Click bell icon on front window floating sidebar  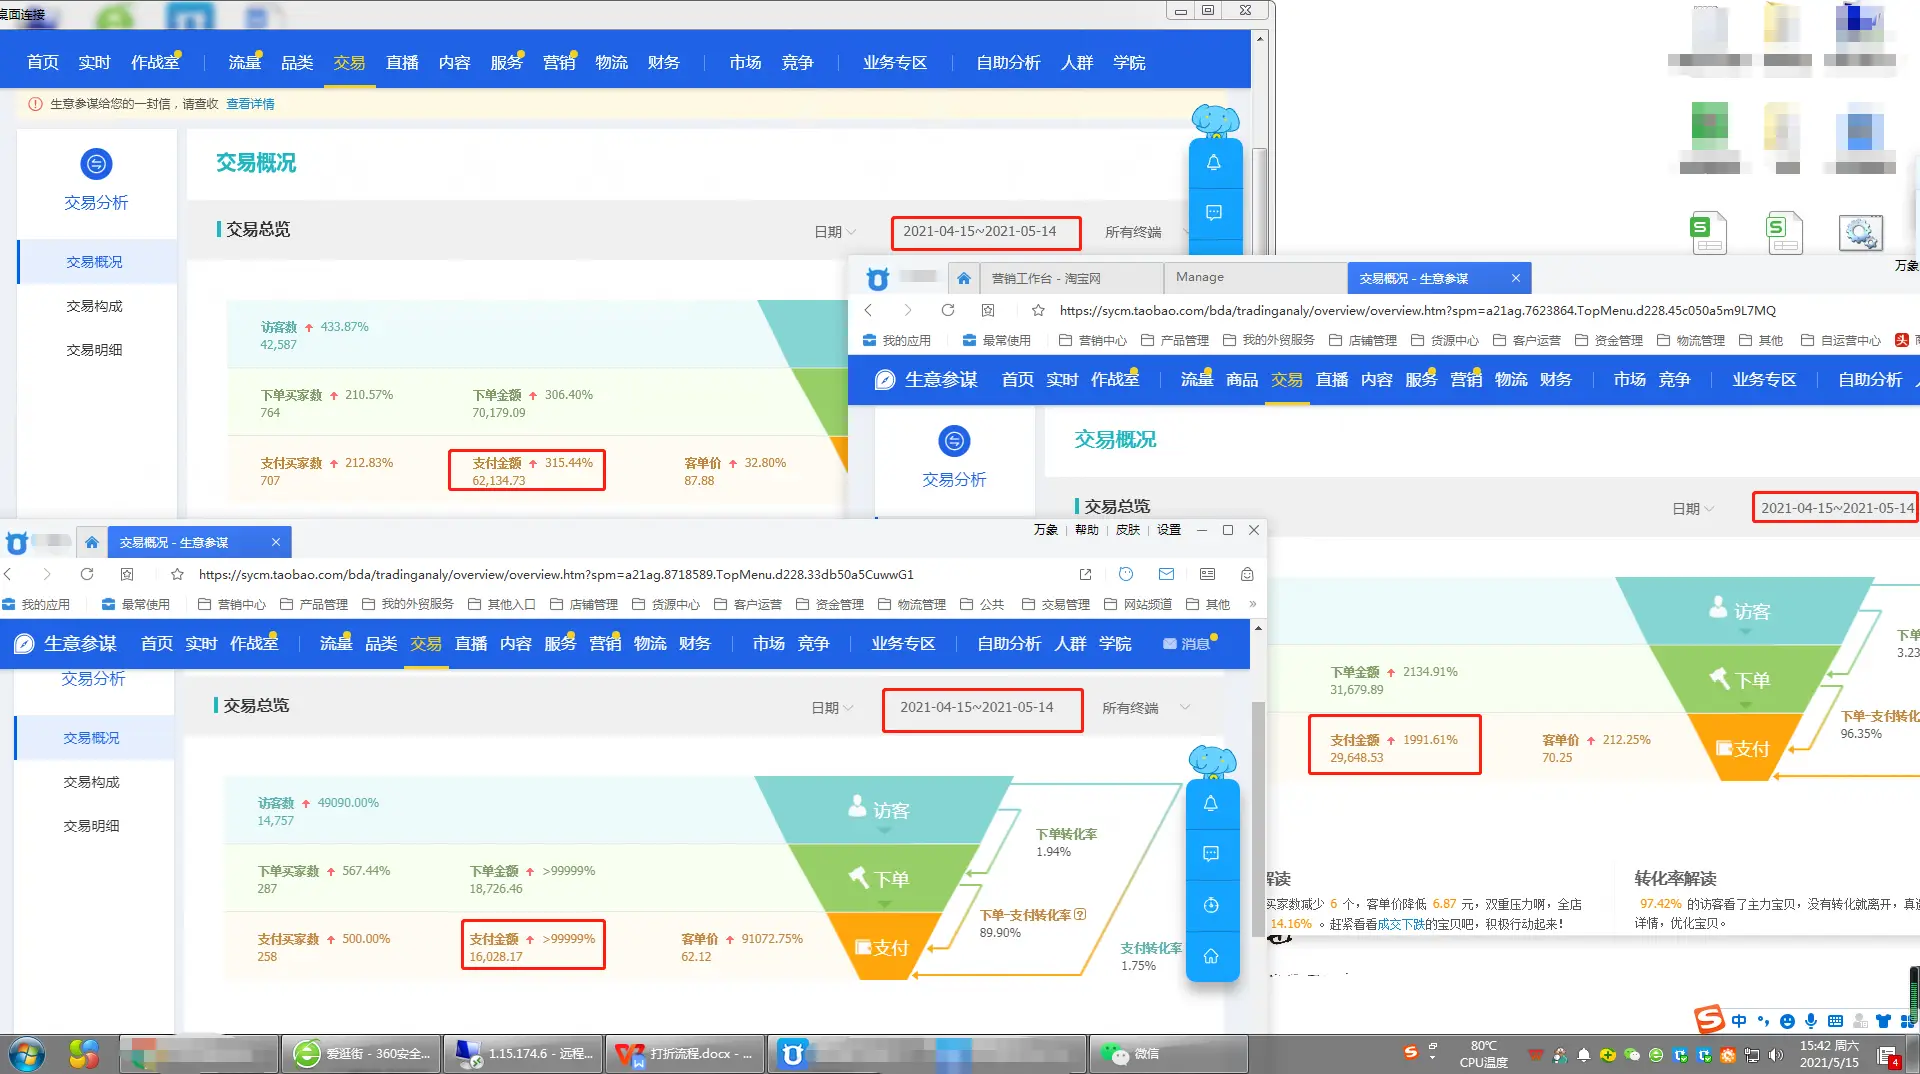[1211, 803]
